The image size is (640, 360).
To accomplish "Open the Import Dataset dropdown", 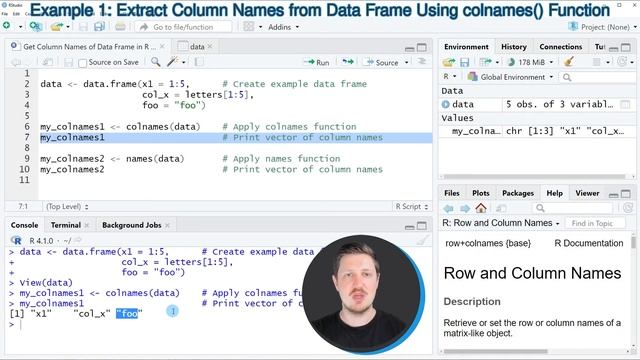I will (489, 62).
